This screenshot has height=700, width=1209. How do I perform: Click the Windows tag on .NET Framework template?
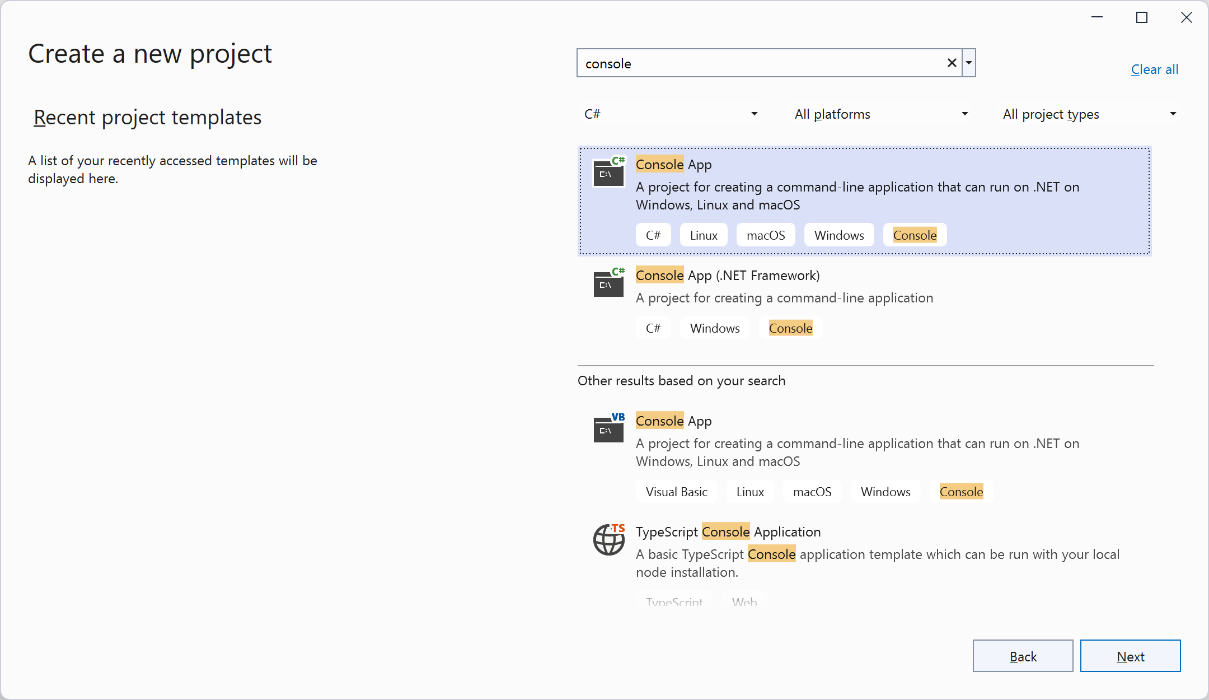point(715,328)
